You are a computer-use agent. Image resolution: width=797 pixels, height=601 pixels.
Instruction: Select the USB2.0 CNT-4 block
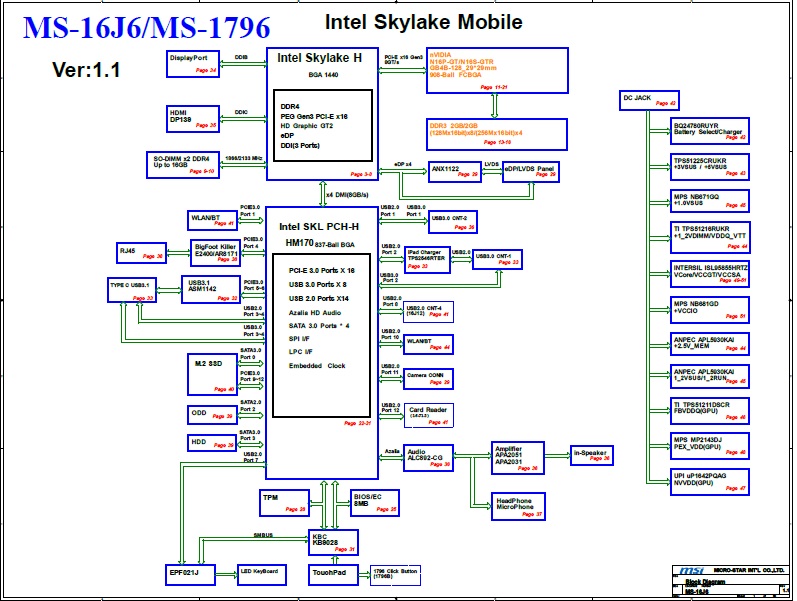pyautogui.click(x=428, y=312)
